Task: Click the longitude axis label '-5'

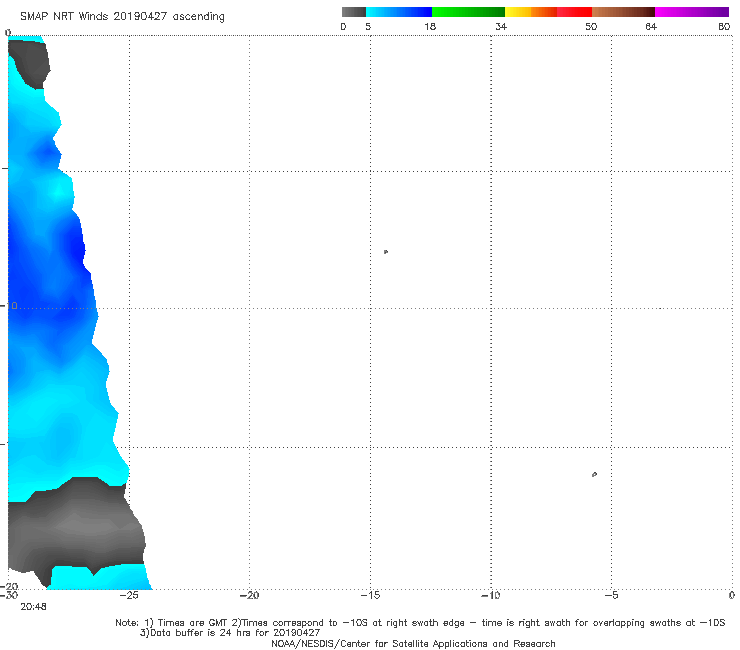Action: pos(611,595)
